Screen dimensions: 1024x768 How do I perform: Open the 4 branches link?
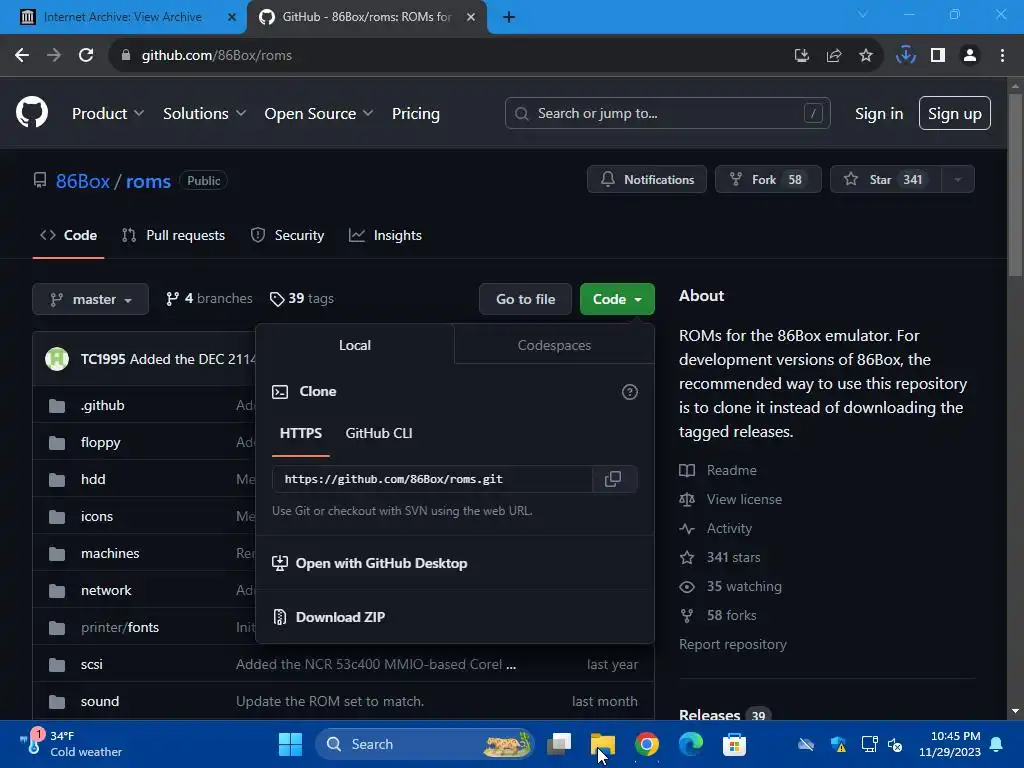click(x=209, y=298)
